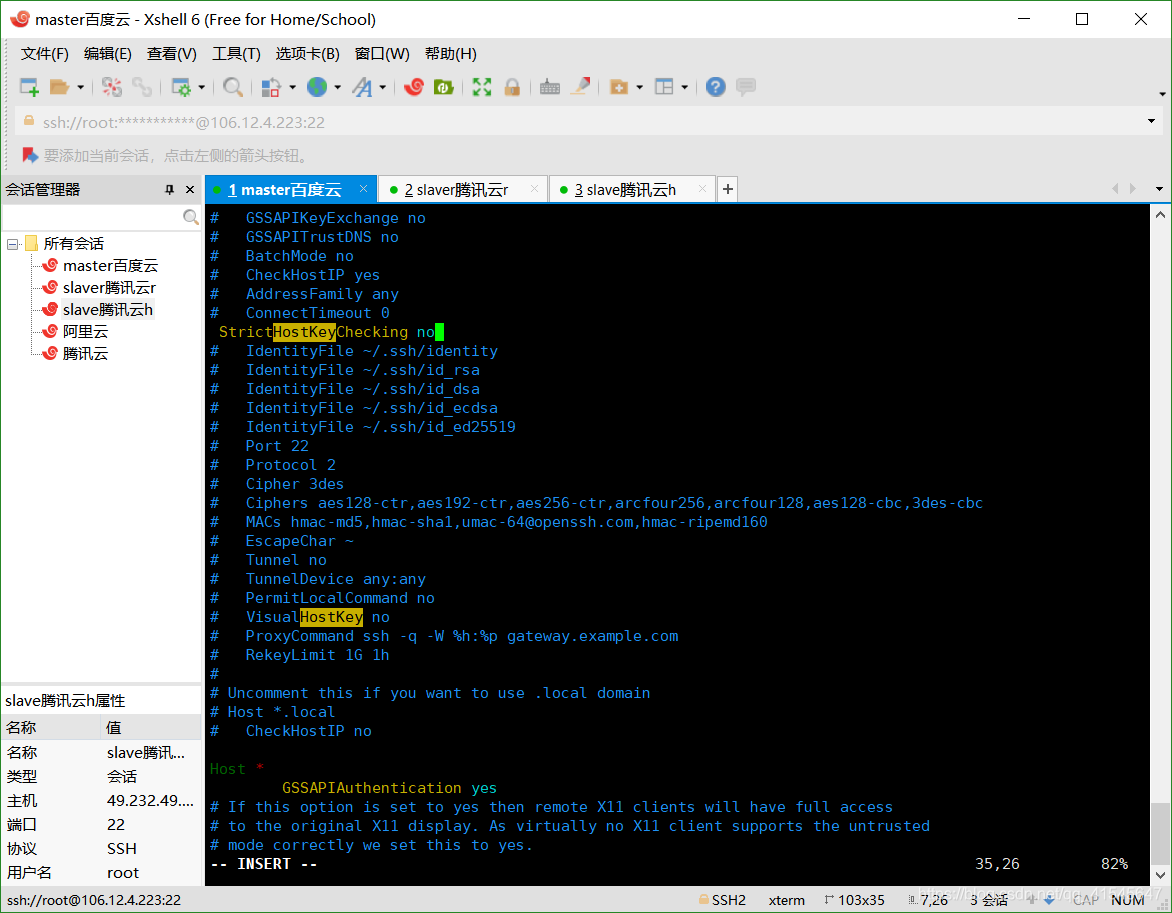Viewport: 1172px width, 913px height.
Task: Open the 查看(V) menu
Action: click(171, 54)
